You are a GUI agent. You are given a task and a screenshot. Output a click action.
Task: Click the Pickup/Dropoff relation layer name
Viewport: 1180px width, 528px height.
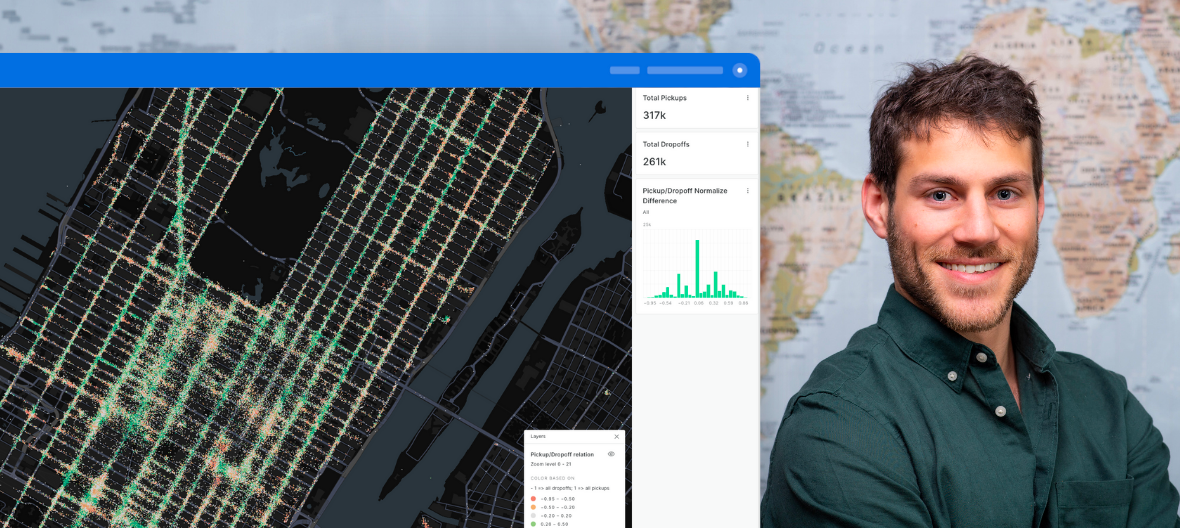(x=562, y=454)
